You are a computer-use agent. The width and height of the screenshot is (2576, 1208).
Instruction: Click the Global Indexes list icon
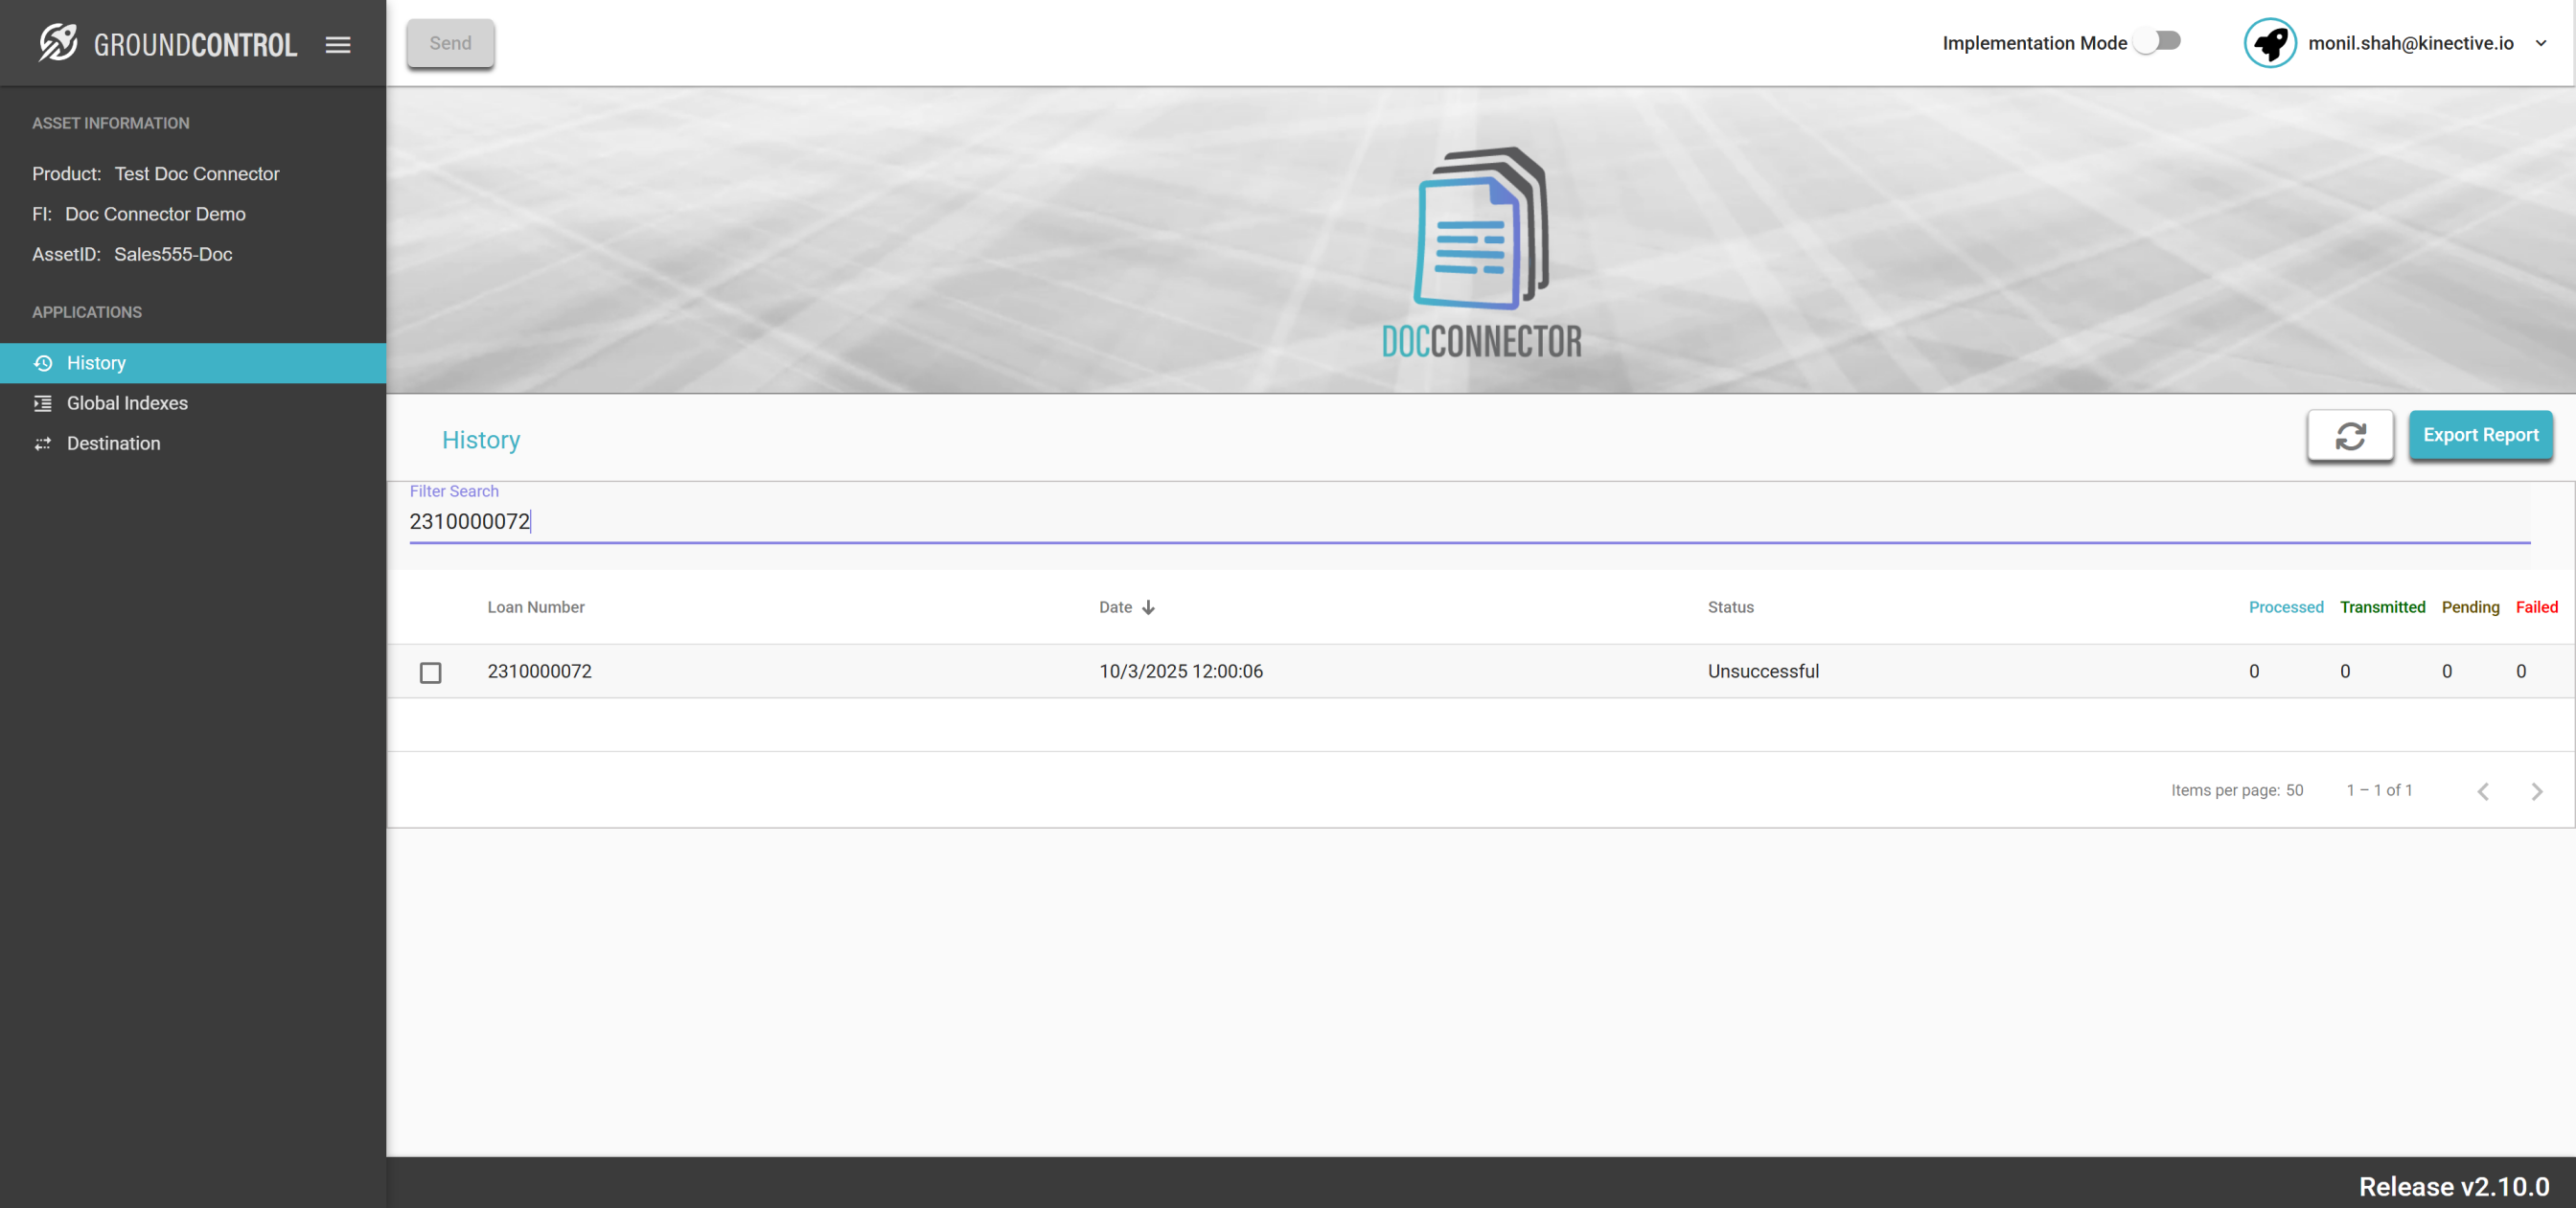point(43,403)
